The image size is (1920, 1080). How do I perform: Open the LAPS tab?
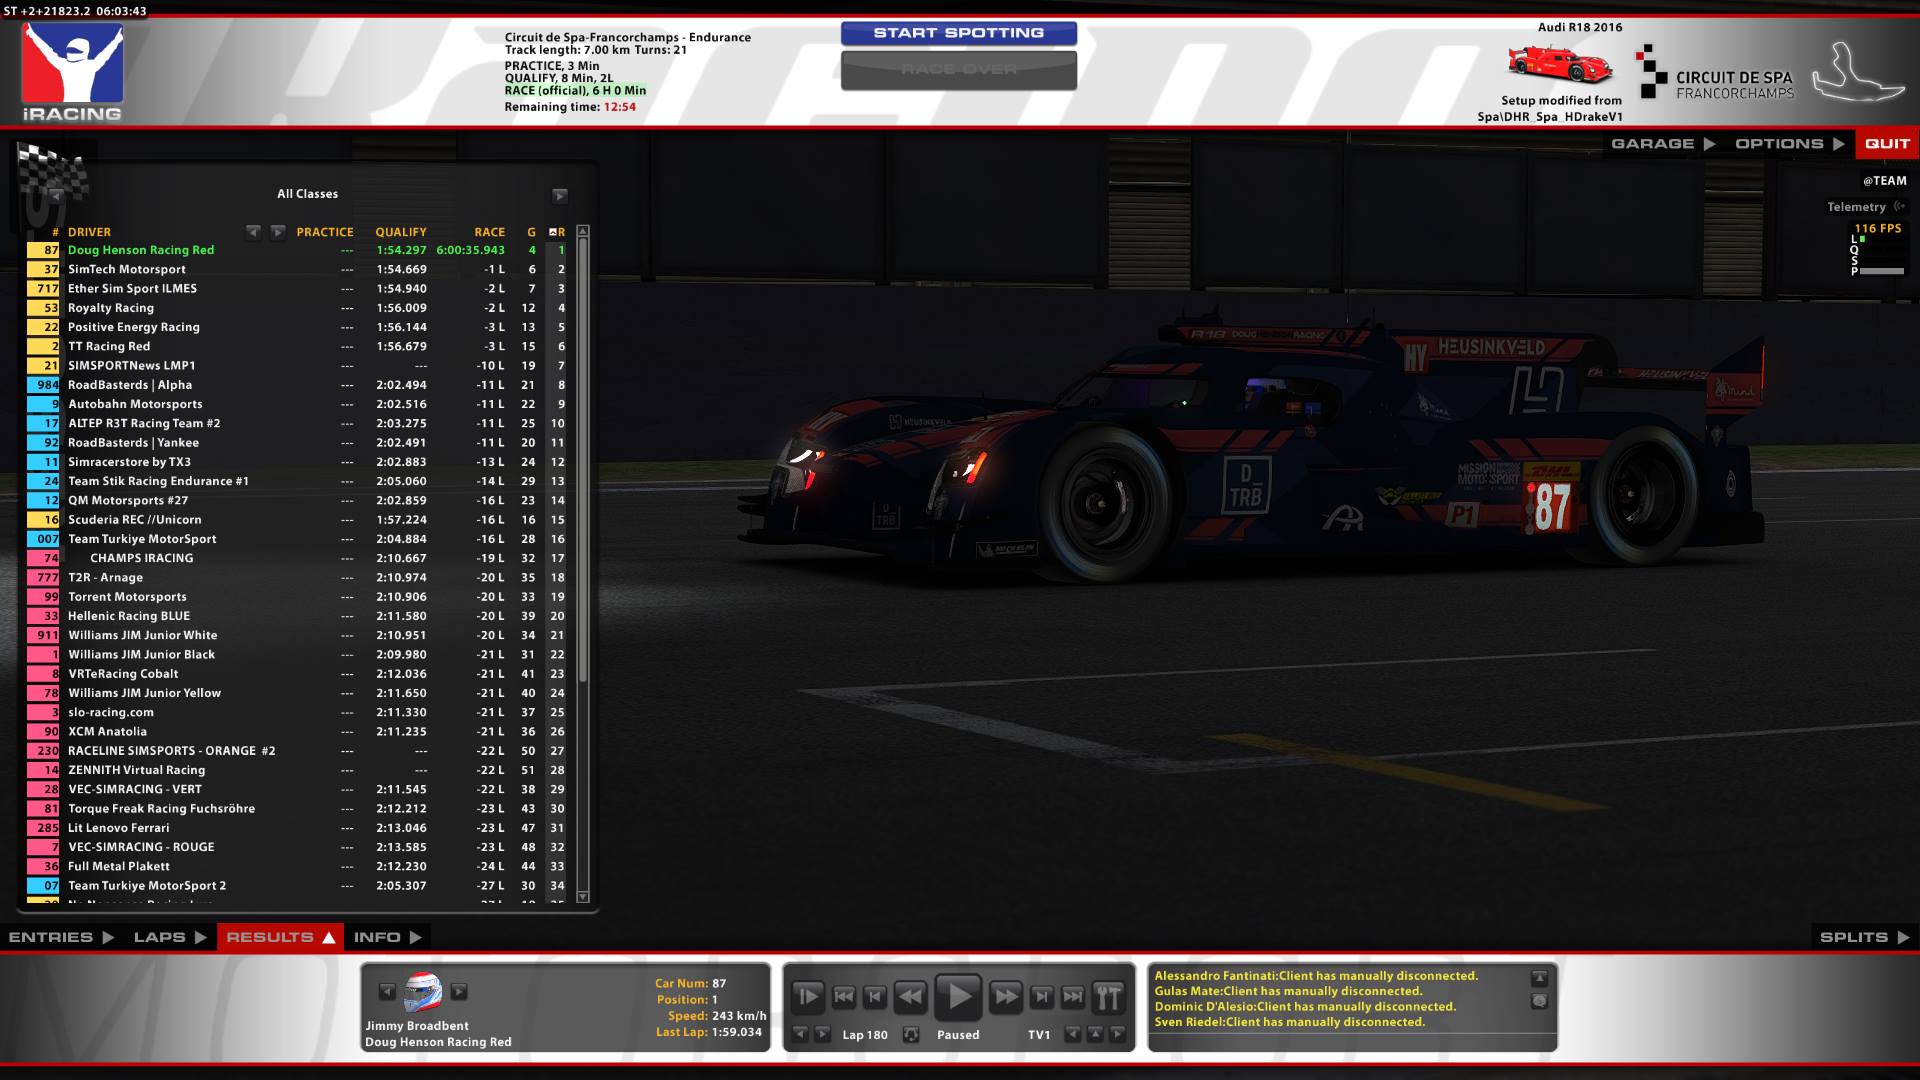pos(170,937)
